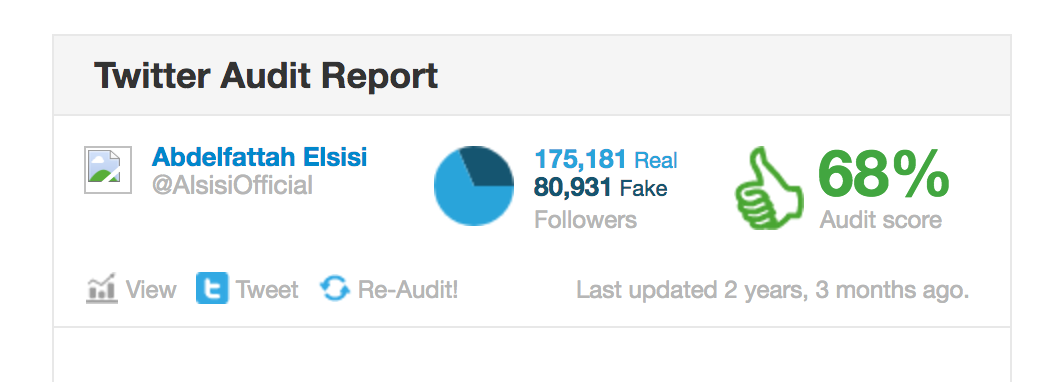This screenshot has height=382, width=1050.
Task: Open the Abdelfattah Elsisi profile link
Action: [260, 157]
